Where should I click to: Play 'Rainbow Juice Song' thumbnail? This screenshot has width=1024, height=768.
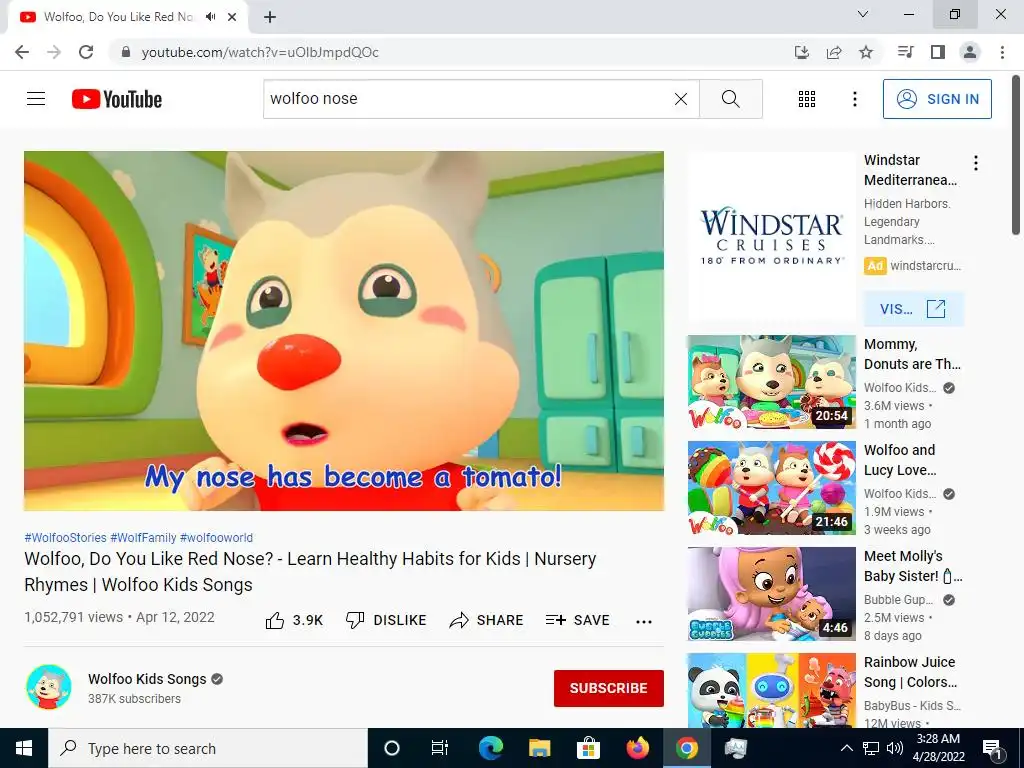(x=771, y=690)
